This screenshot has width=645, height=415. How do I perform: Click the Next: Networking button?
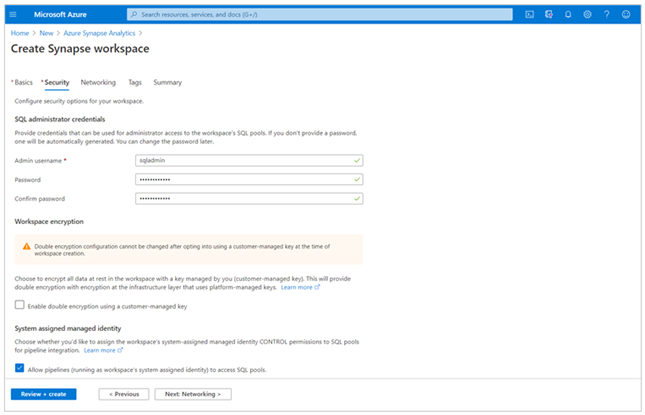tap(193, 394)
